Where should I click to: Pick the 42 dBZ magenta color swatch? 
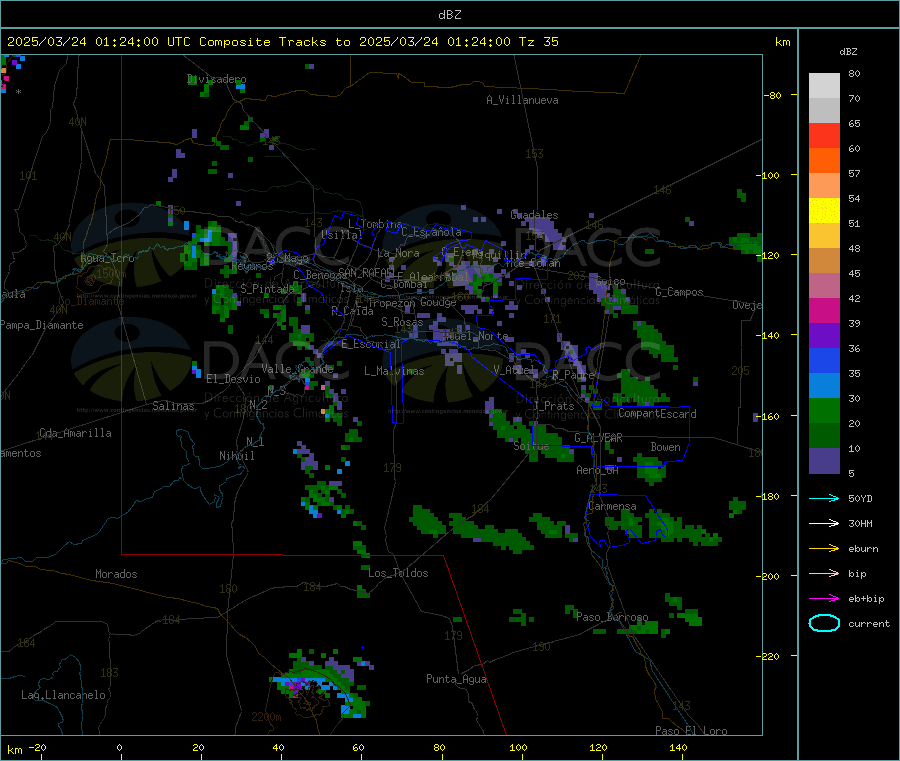[824, 310]
